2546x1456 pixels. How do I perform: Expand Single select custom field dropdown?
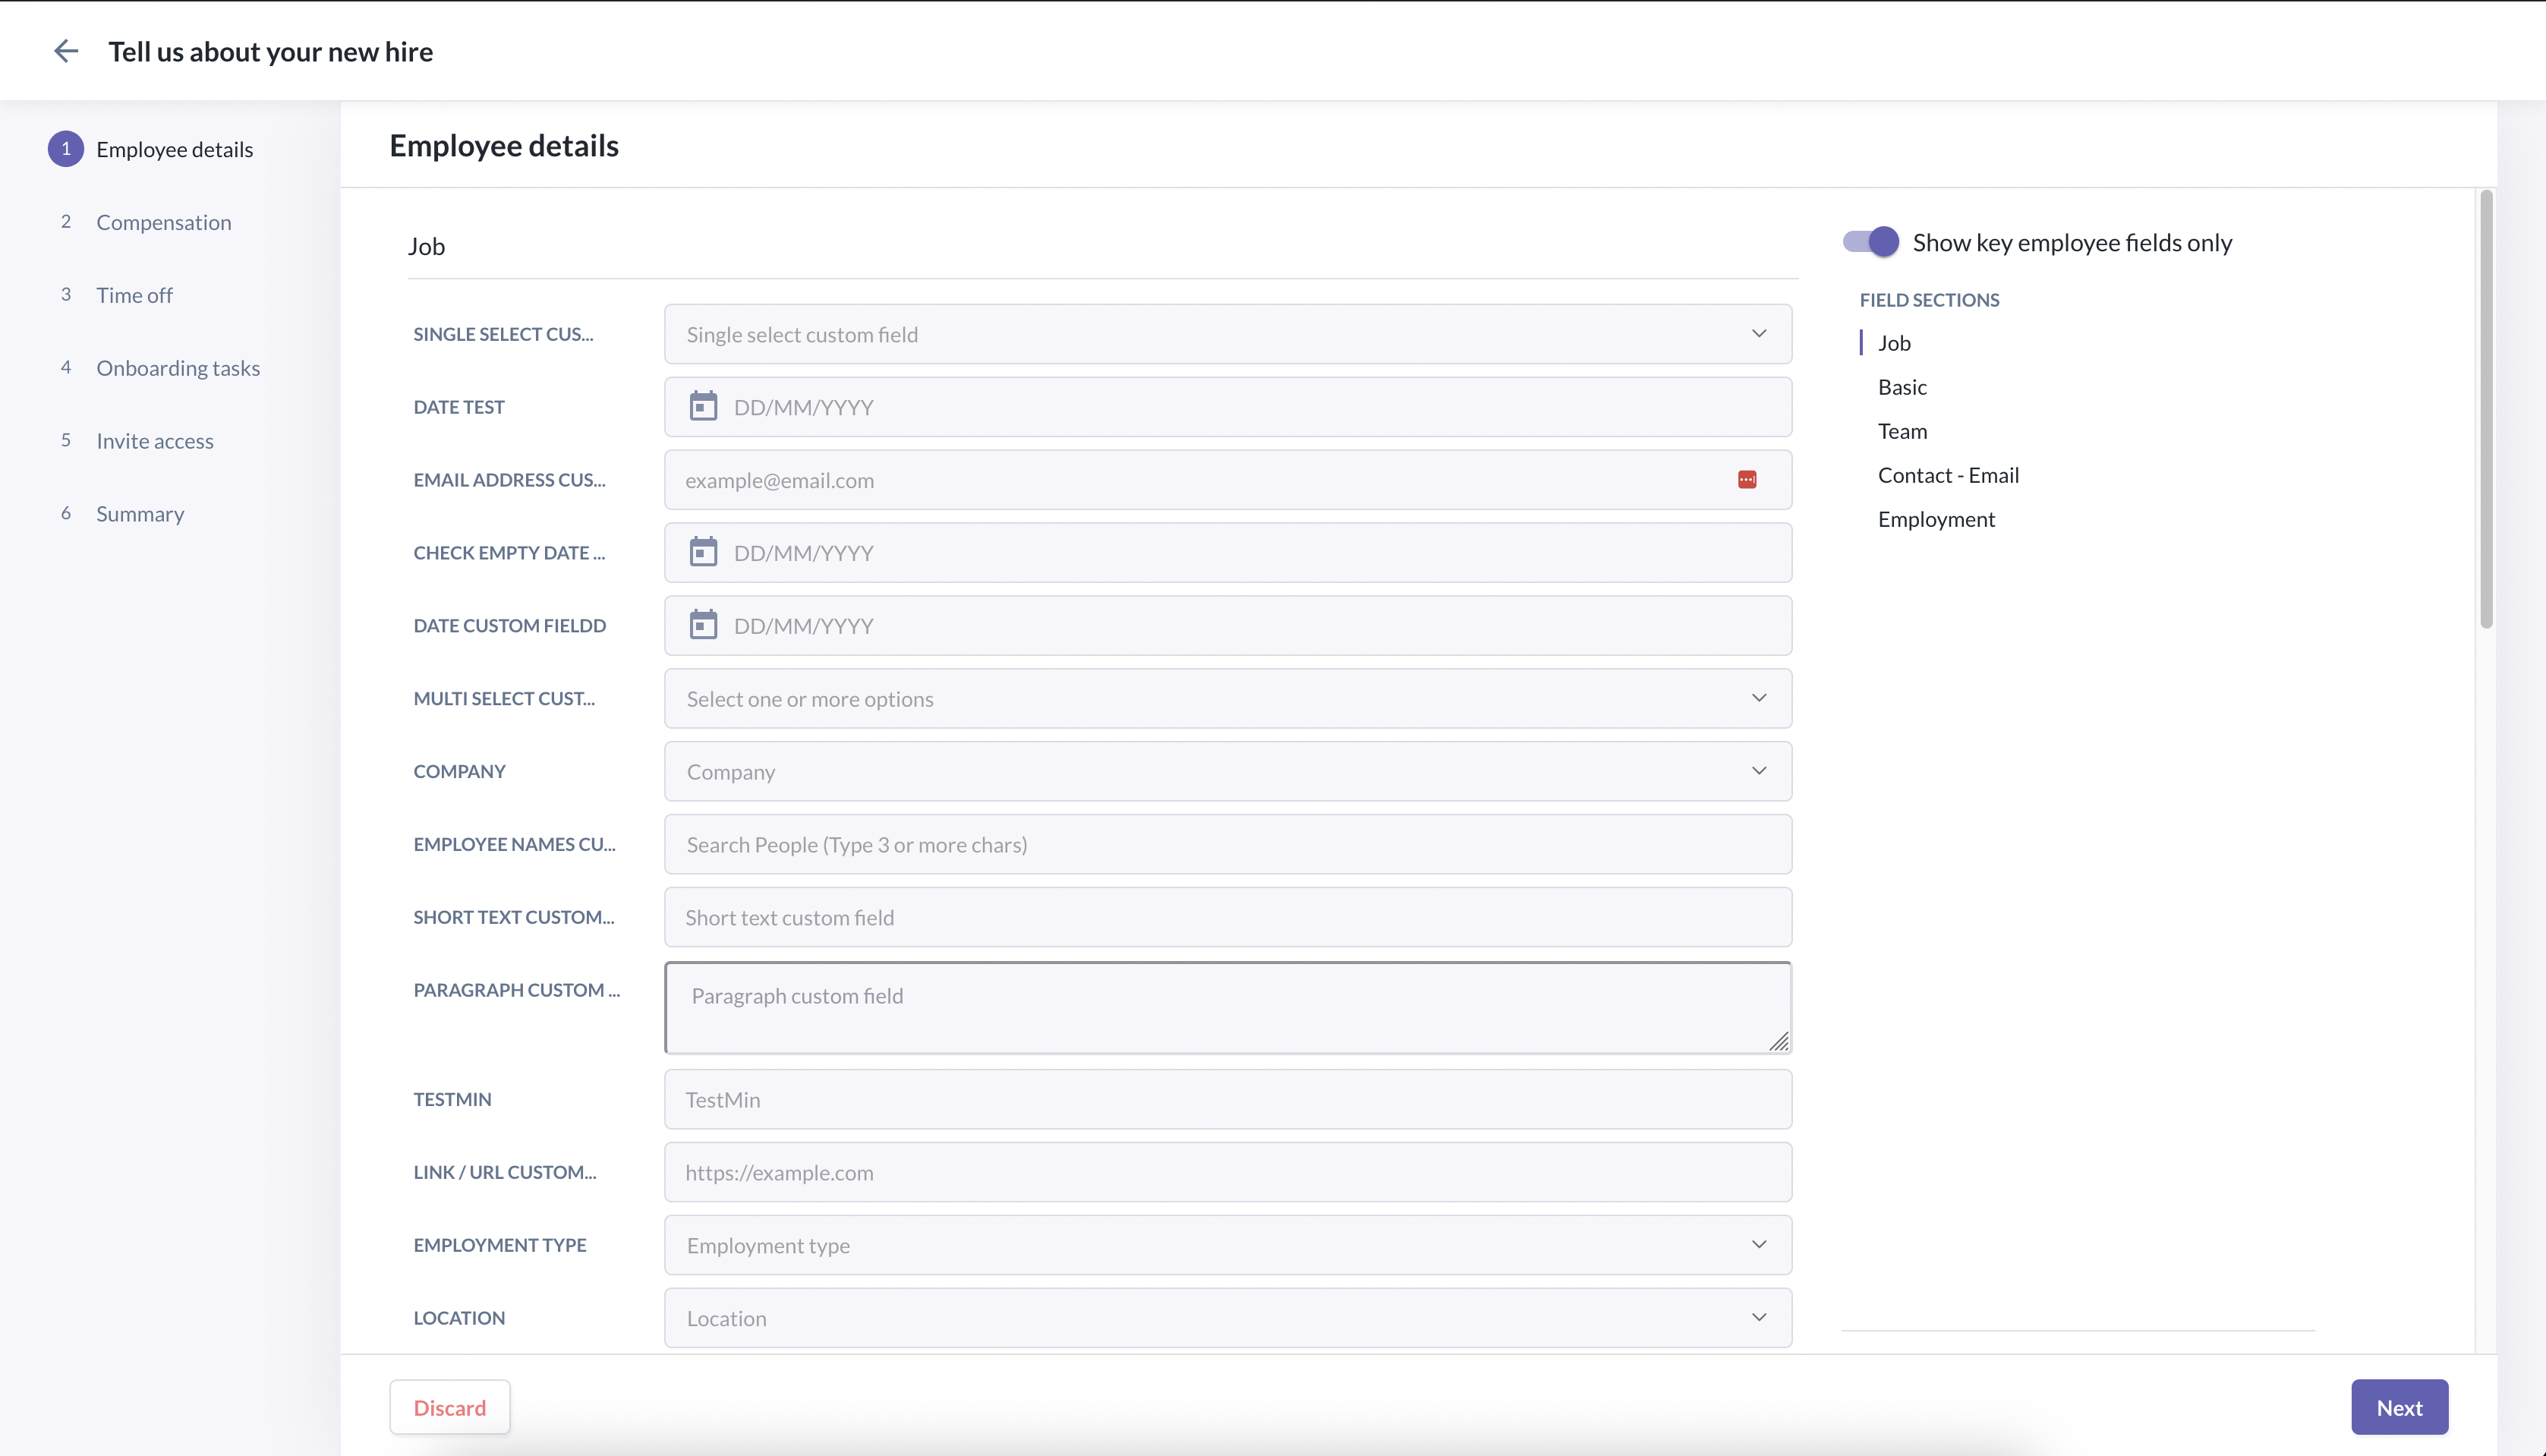1227,334
